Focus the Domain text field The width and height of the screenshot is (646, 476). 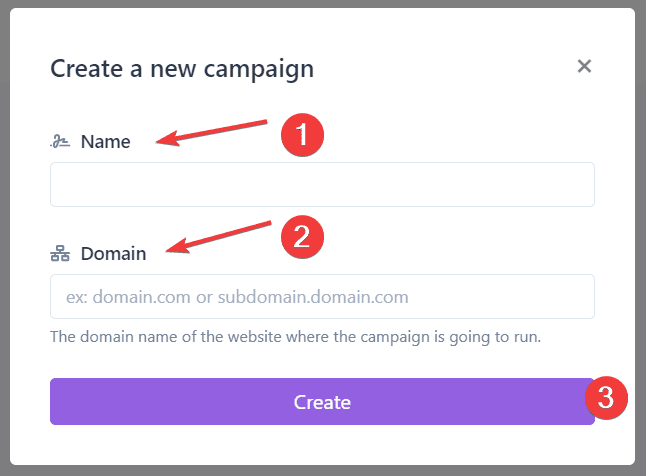[x=322, y=297]
